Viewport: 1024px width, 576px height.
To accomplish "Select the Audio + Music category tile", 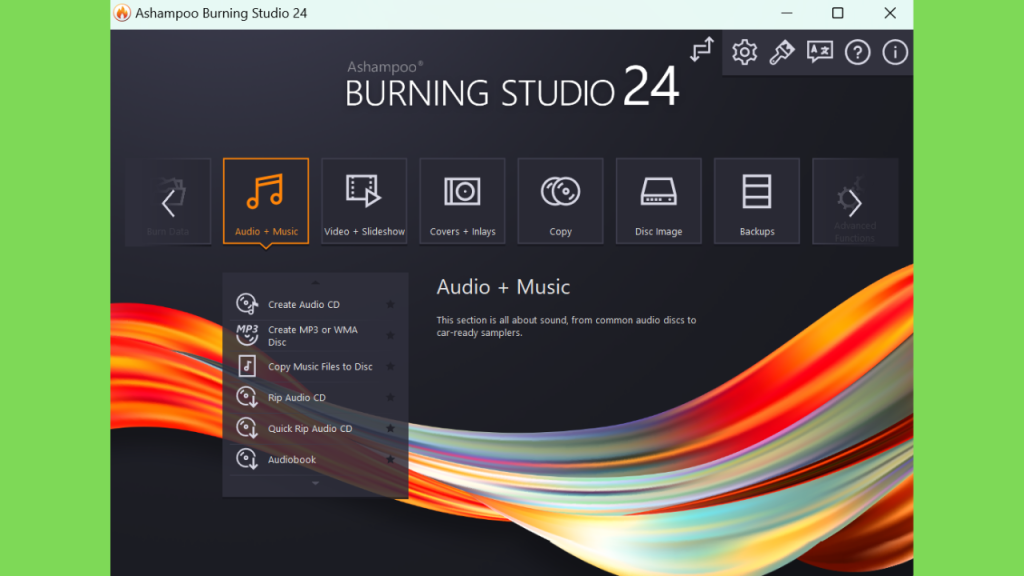I will click(266, 201).
